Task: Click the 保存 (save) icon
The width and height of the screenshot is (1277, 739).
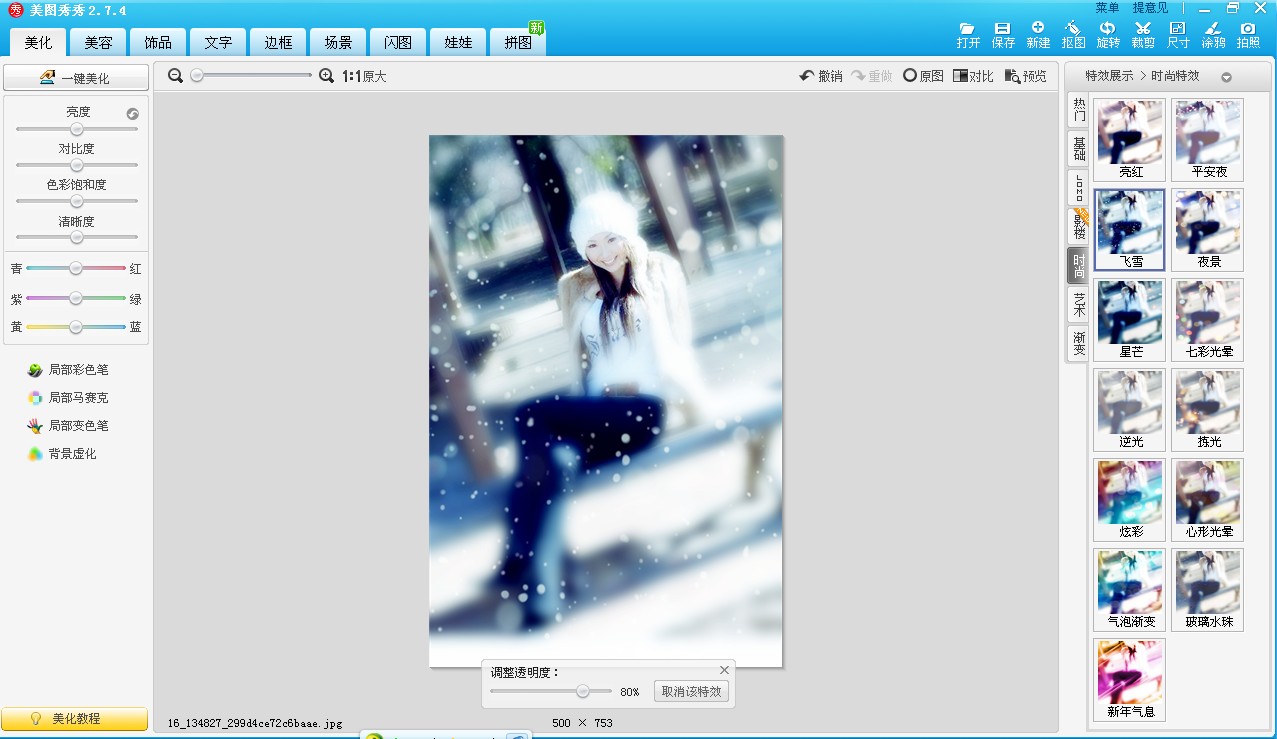Action: click(1003, 29)
